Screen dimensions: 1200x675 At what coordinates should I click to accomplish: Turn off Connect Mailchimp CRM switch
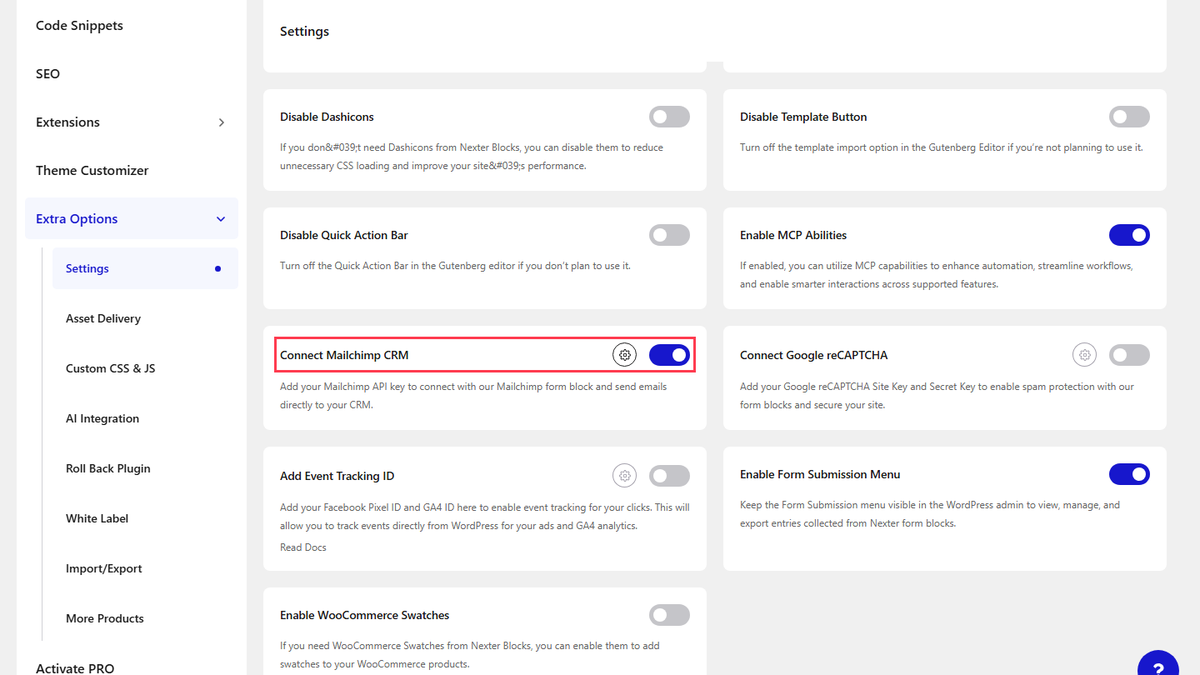click(x=669, y=355)
